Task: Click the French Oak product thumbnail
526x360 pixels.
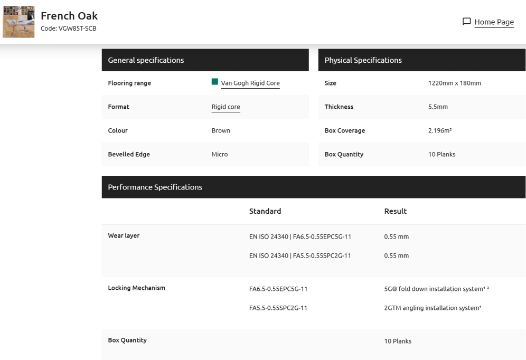Action: pyautogui.click(x=18, y=21)
